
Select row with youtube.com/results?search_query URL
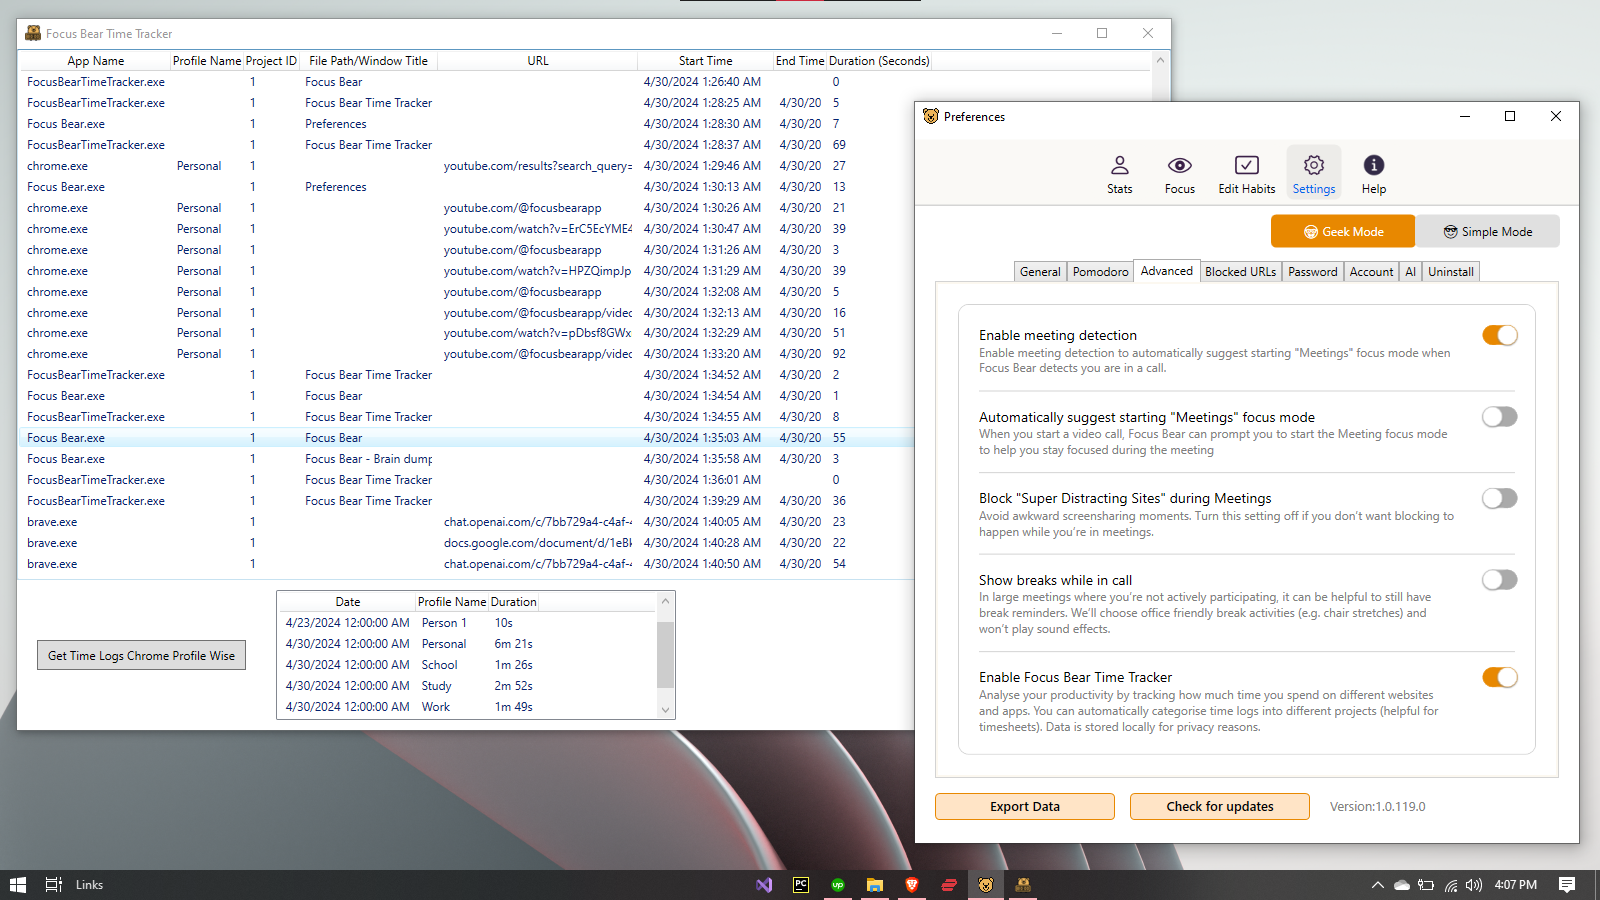click(466, 166)
